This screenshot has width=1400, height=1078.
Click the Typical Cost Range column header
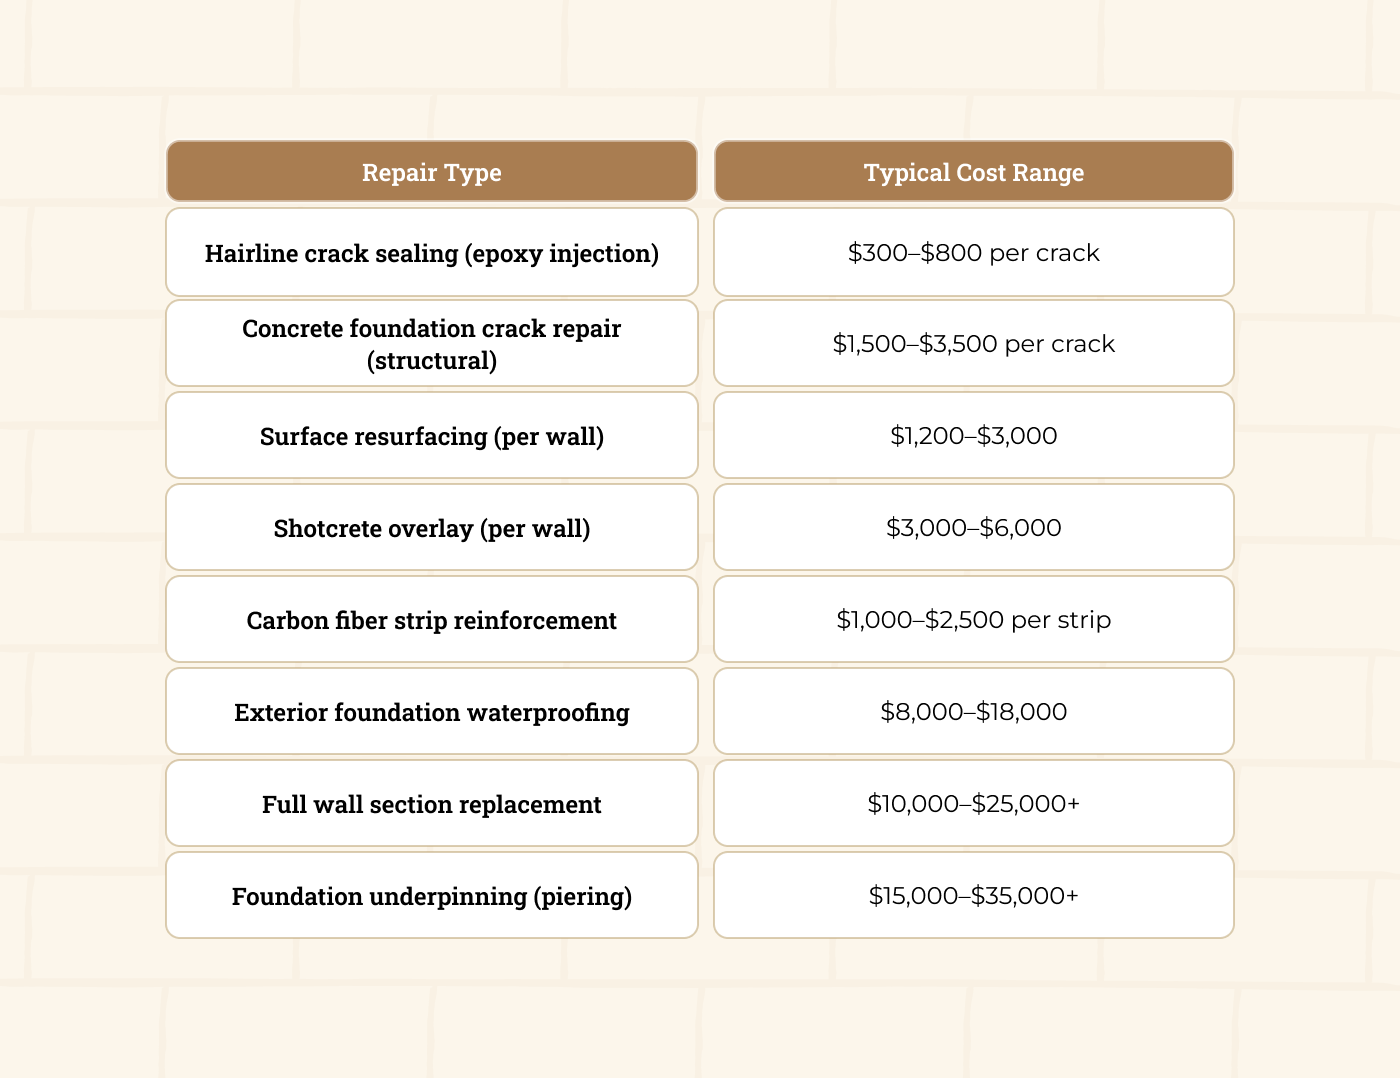tap(973, 172)
